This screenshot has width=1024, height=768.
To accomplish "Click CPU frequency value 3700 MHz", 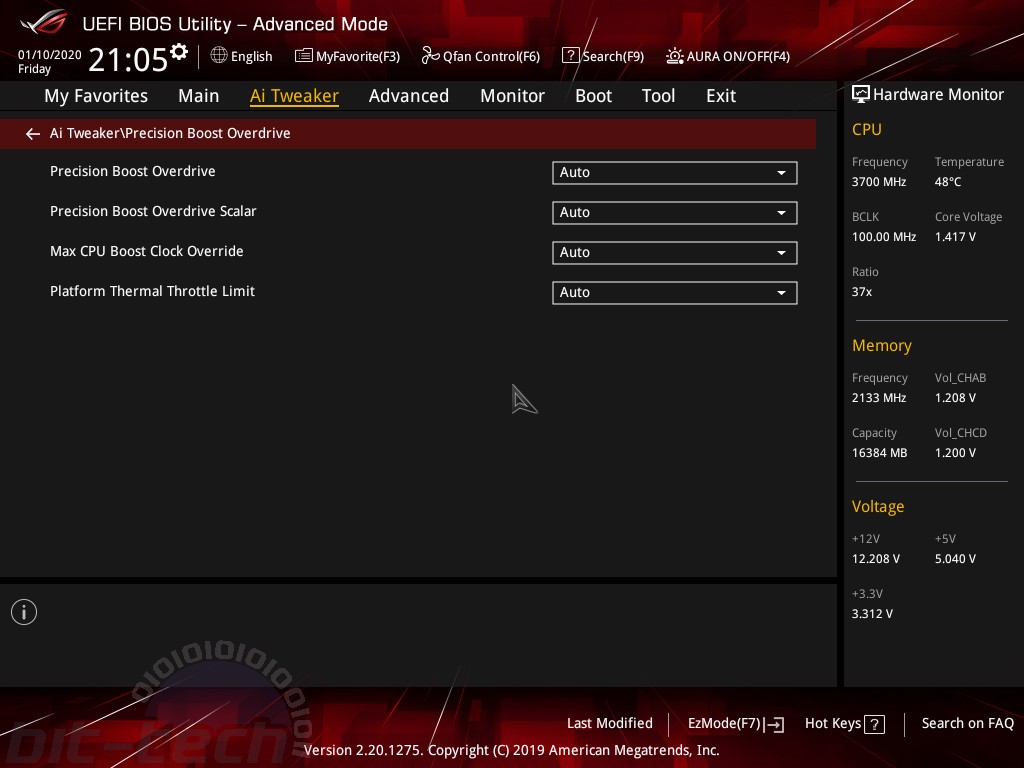I will 878,182.
